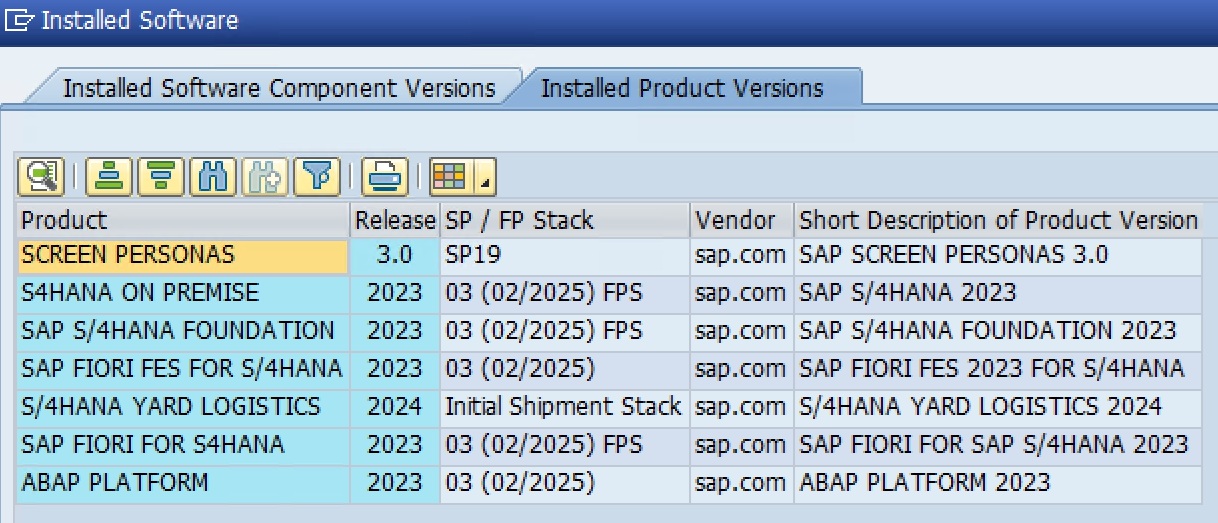This screenshot has width=1218, height=523.
Task: Click the window icon beside Installed Software title
Action: 21,21
